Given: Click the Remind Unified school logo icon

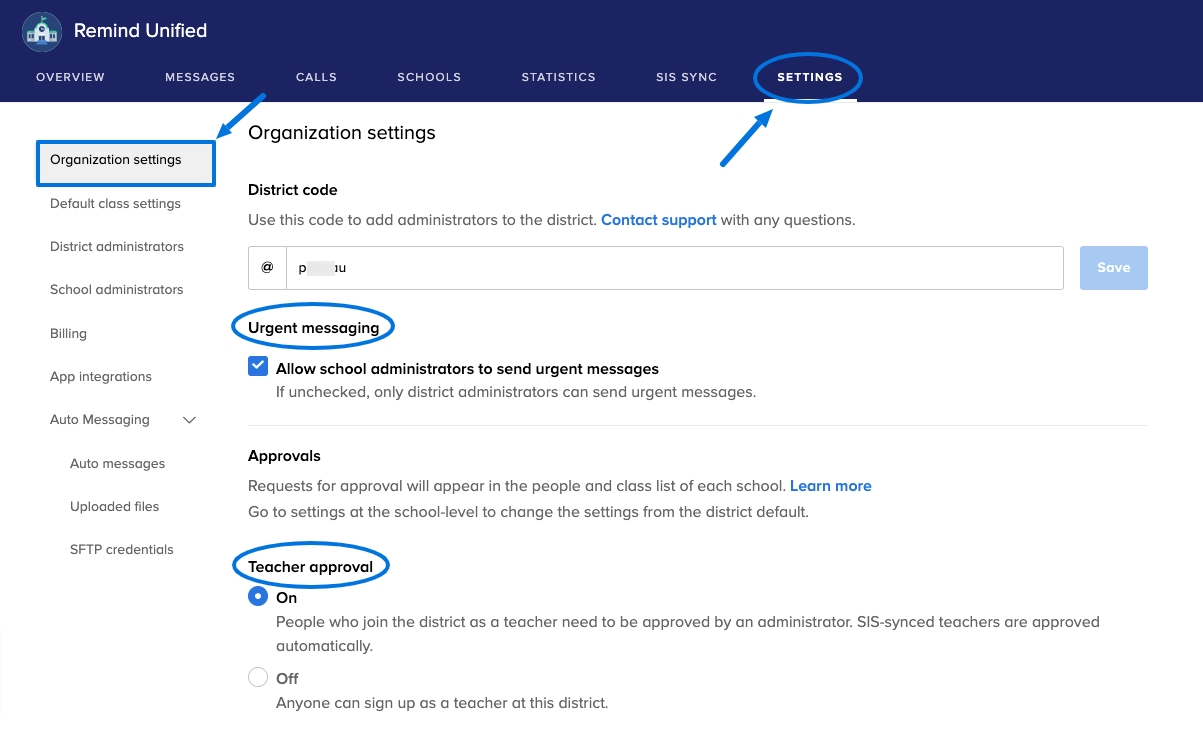Looking at the screenshot, I should click(42, 31).
